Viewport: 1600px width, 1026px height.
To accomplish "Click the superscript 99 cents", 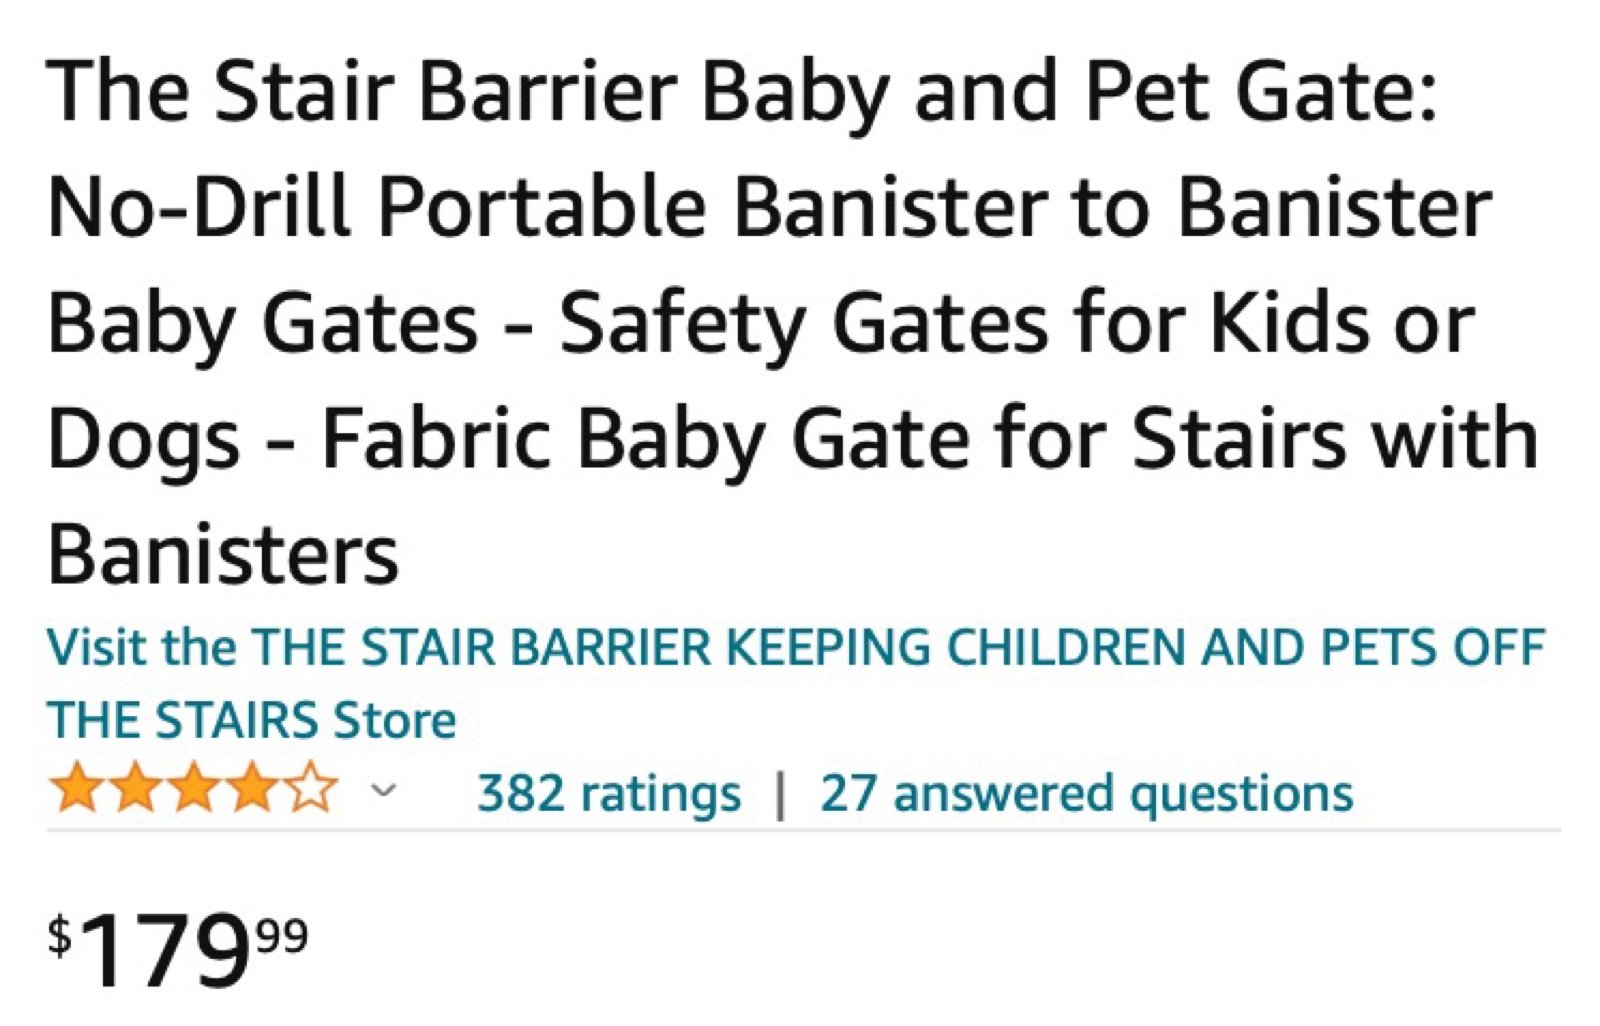I will pyautogui.click(x=282, y=937).
